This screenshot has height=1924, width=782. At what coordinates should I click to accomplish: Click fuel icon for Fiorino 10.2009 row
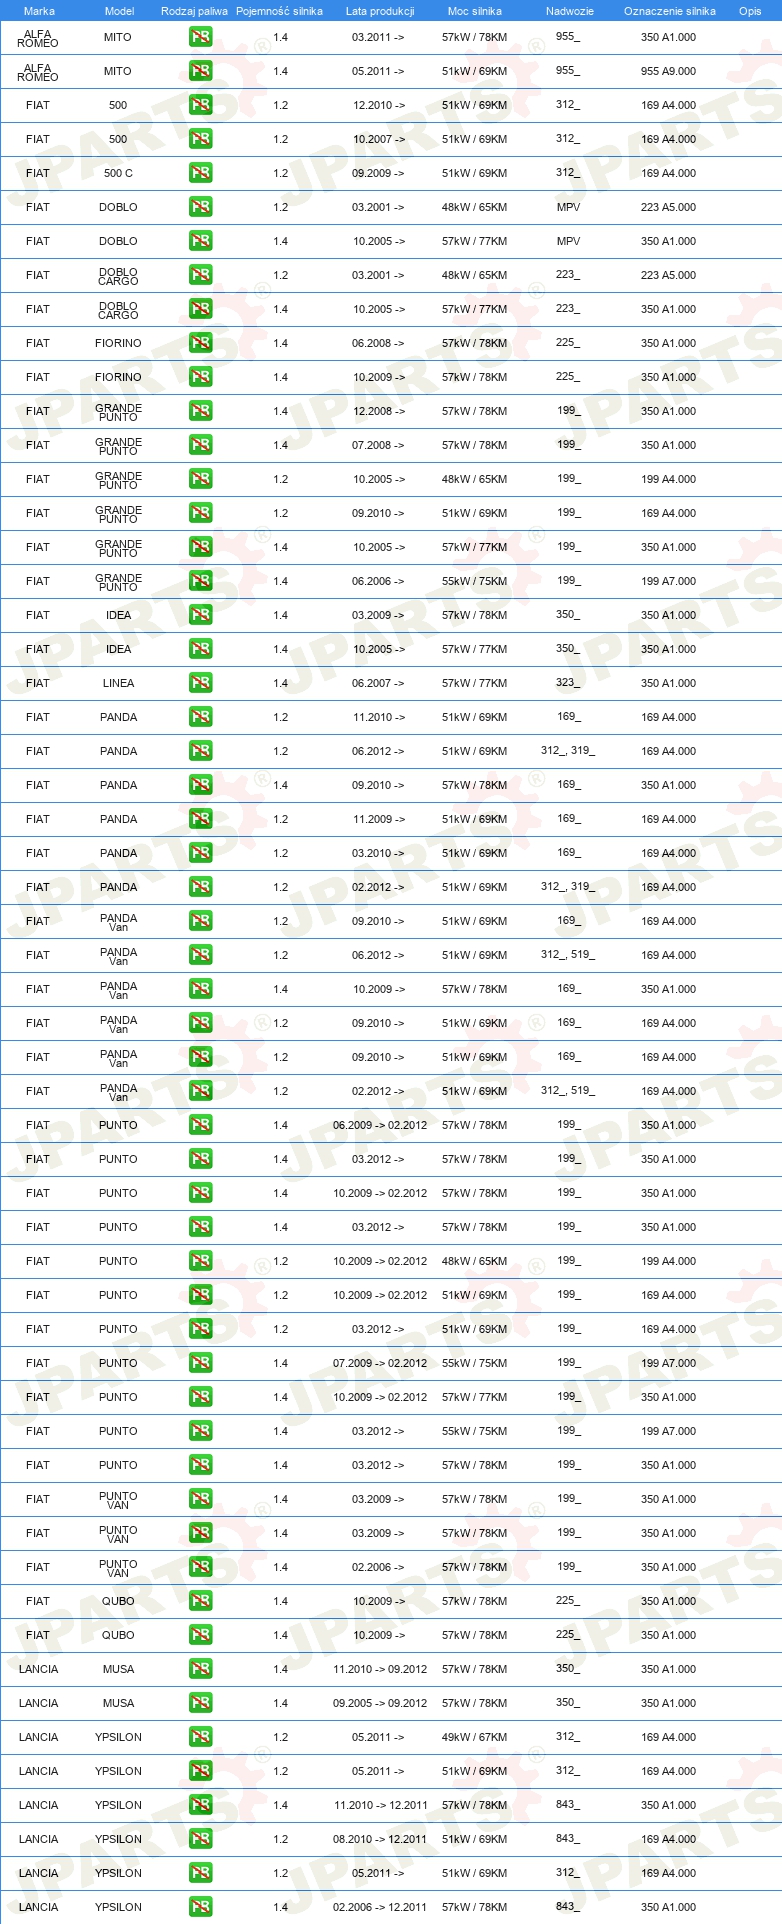click(200, 377)
